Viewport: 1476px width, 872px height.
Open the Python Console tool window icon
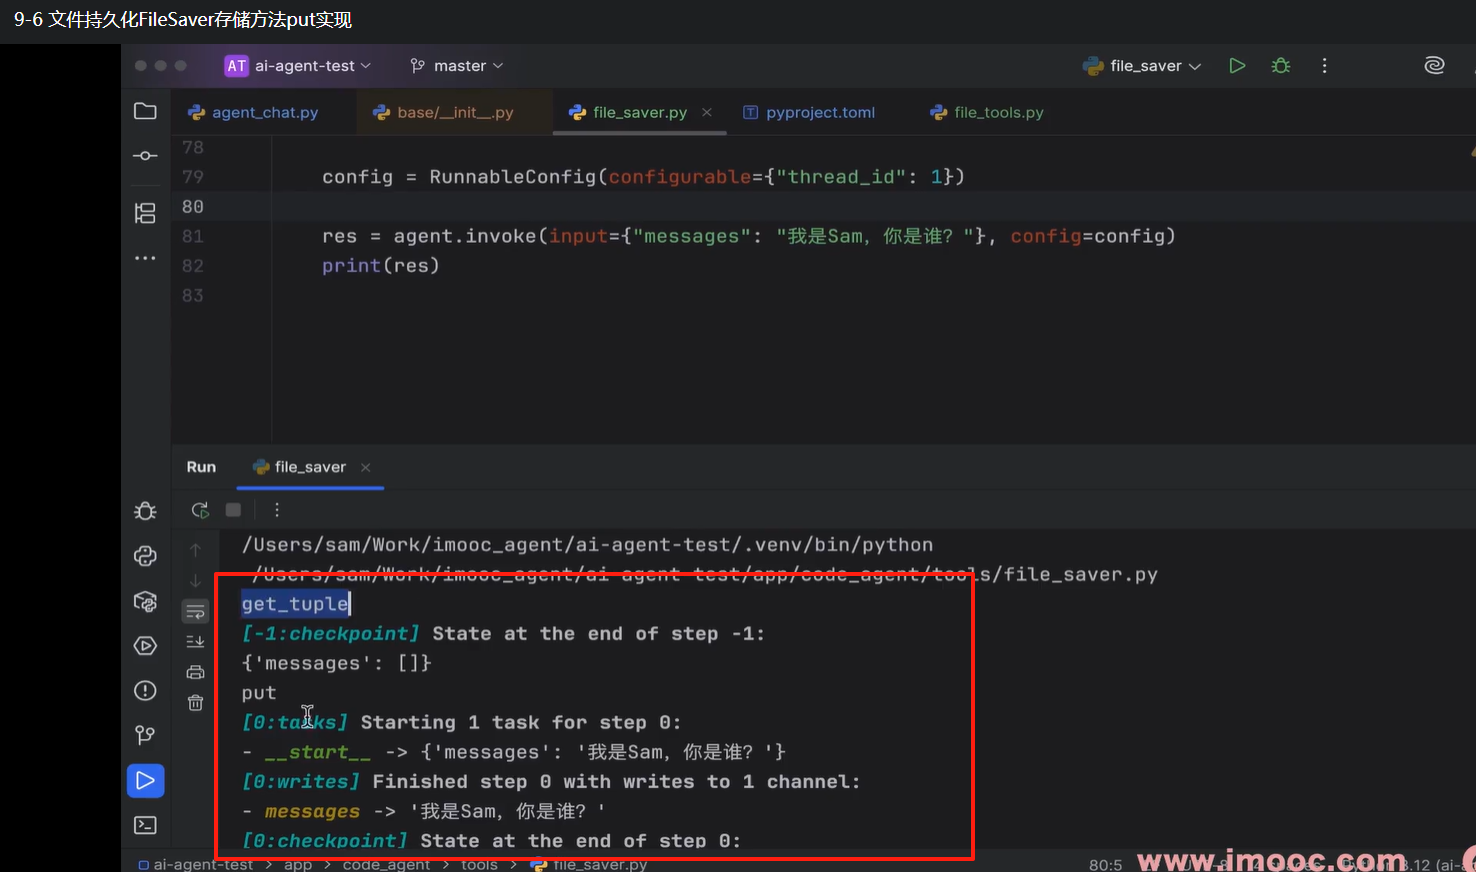pyautogui.click(x=145, y=556)
